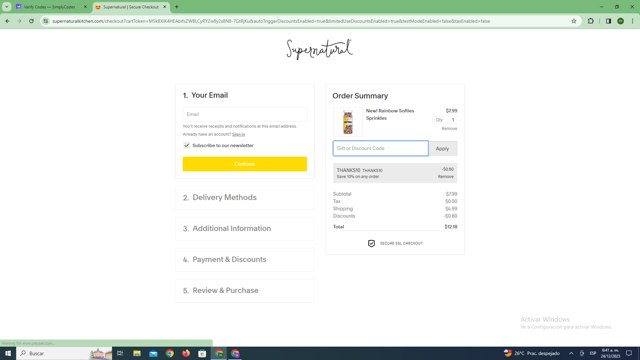
Task: Click the browser address bar URL
Action: point(271,21)
